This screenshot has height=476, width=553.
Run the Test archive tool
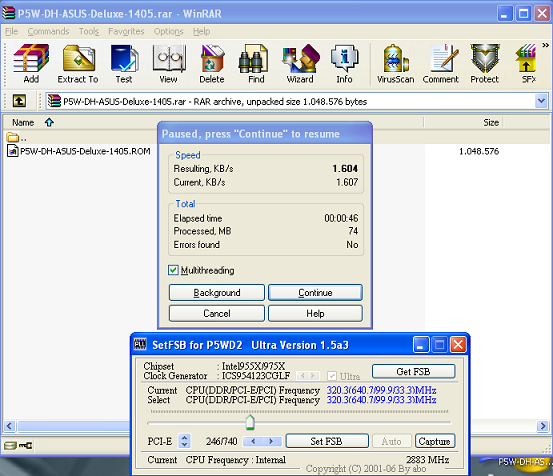tap(124, 63)
